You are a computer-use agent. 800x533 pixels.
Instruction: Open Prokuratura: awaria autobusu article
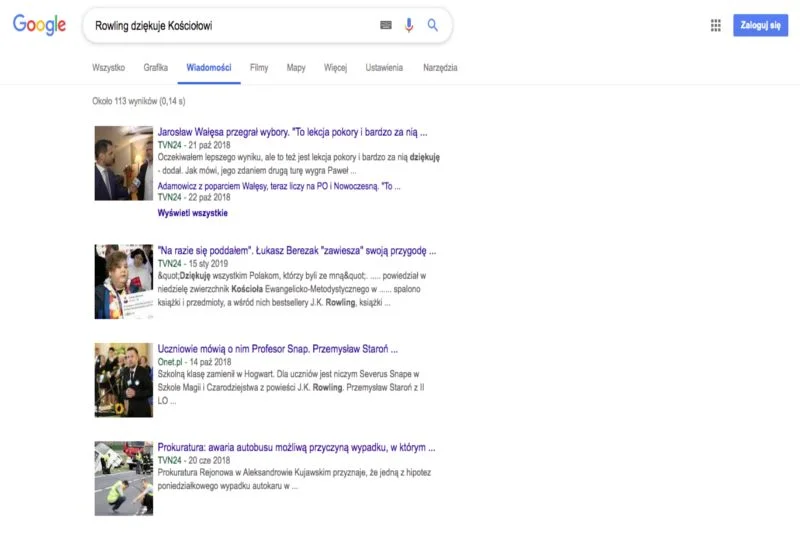pyautogui.click(x=296, y=447)
